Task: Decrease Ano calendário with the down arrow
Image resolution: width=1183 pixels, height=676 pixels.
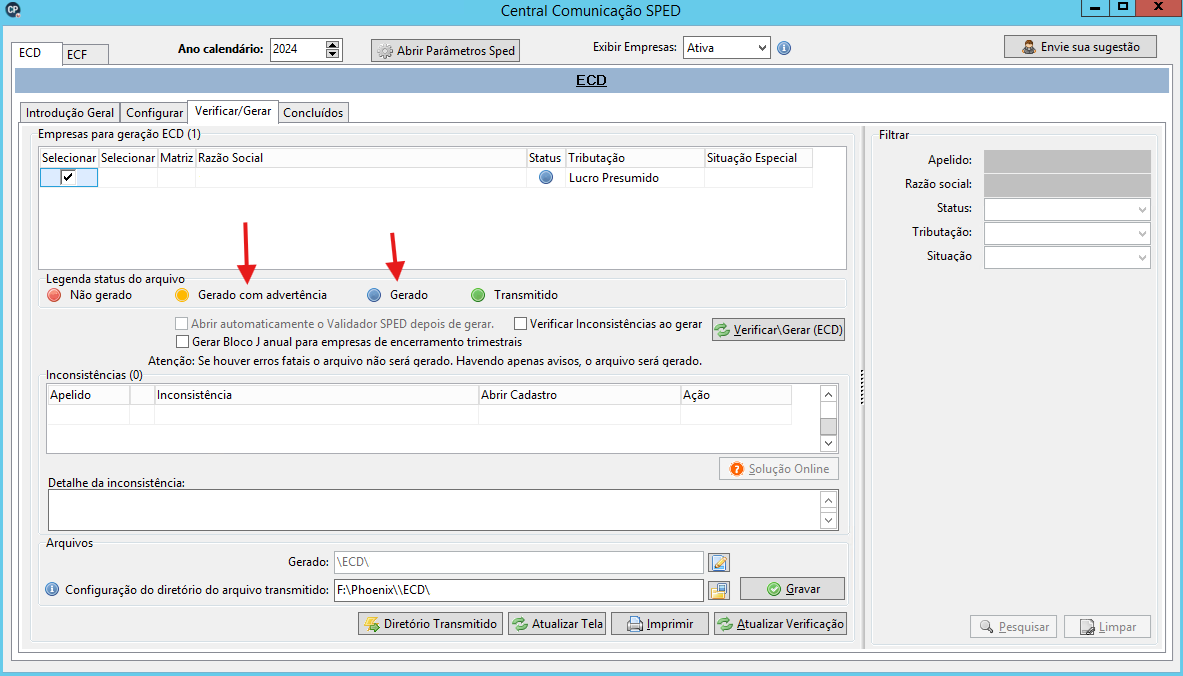Action: coord(333,54)
